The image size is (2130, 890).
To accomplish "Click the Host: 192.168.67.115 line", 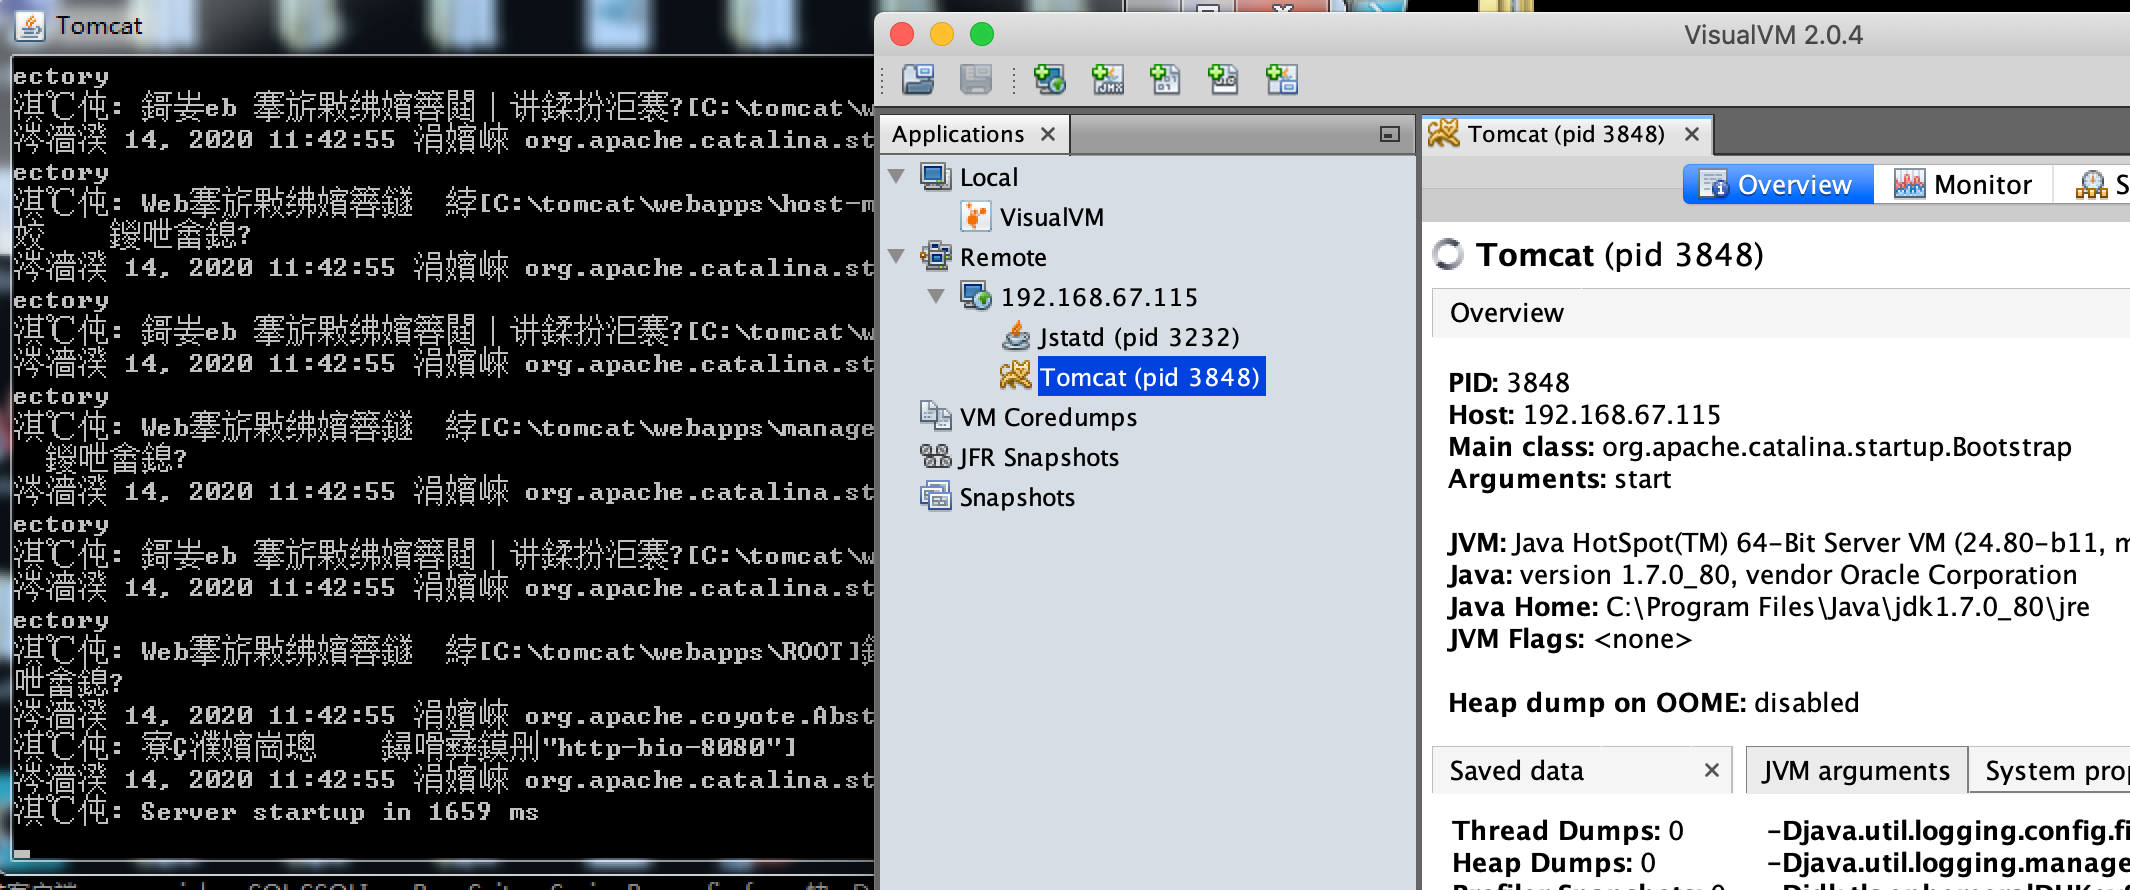I will 1585,415.
